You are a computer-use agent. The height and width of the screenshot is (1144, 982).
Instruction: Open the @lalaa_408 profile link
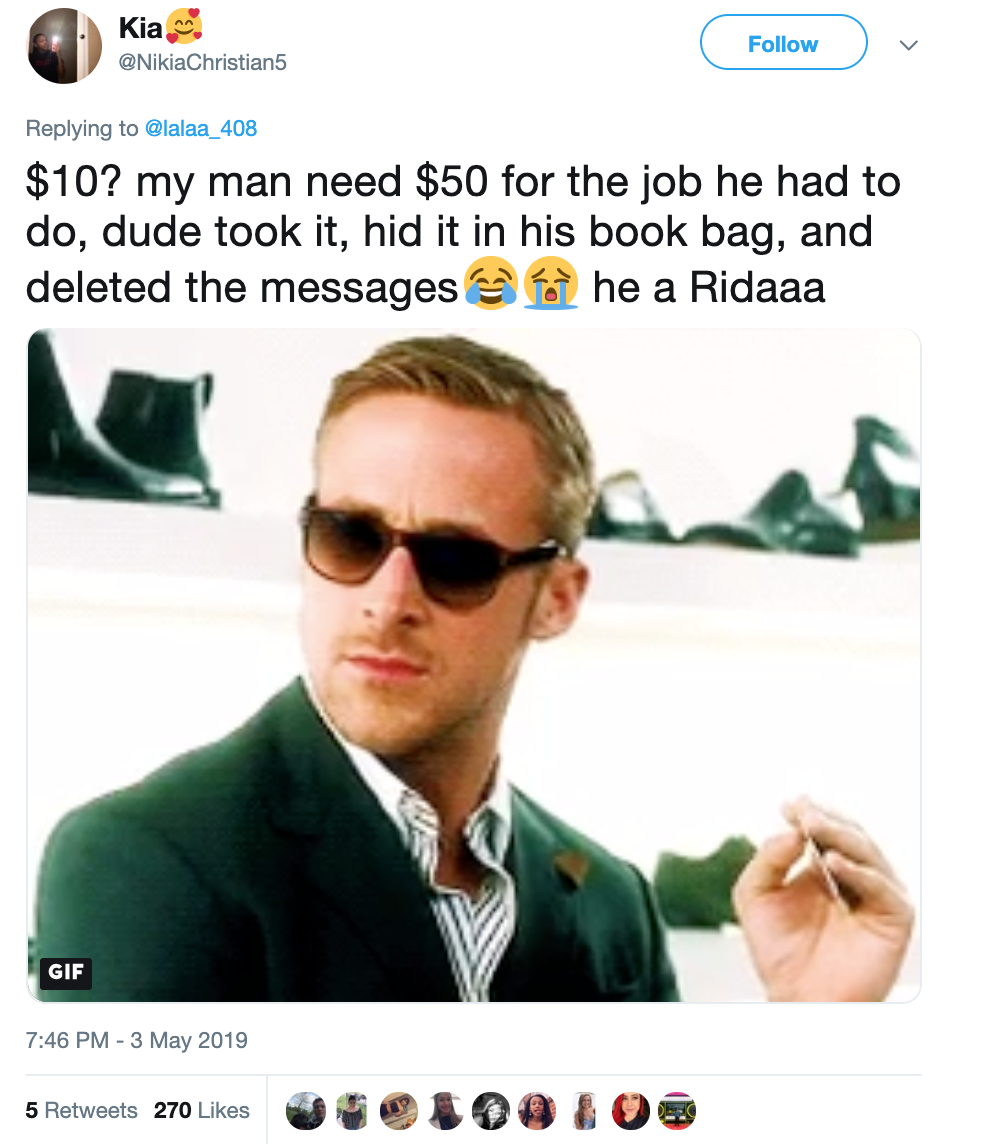201,128
